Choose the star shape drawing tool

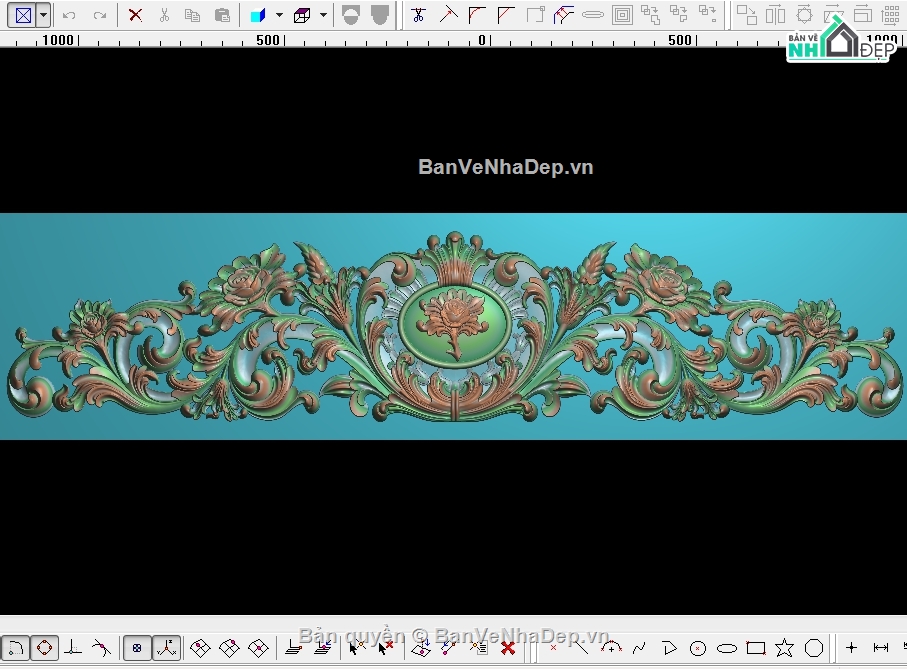pyautogui.click(x=784, y=648)
